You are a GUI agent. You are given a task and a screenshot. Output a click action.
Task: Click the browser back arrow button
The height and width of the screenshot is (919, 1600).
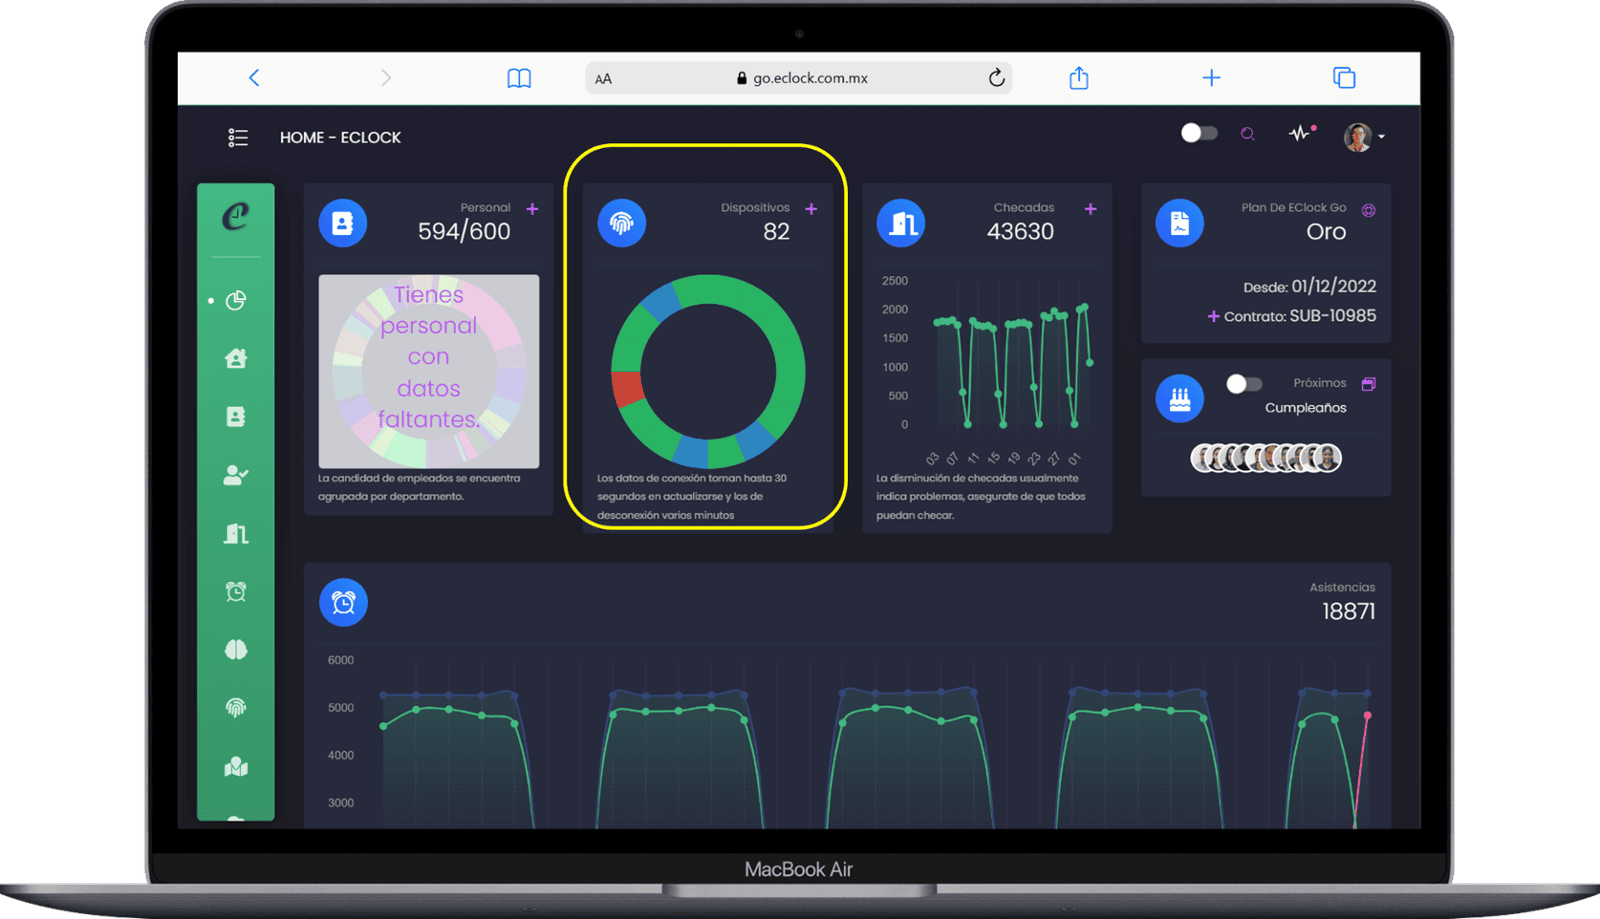(x=254, y=78)
